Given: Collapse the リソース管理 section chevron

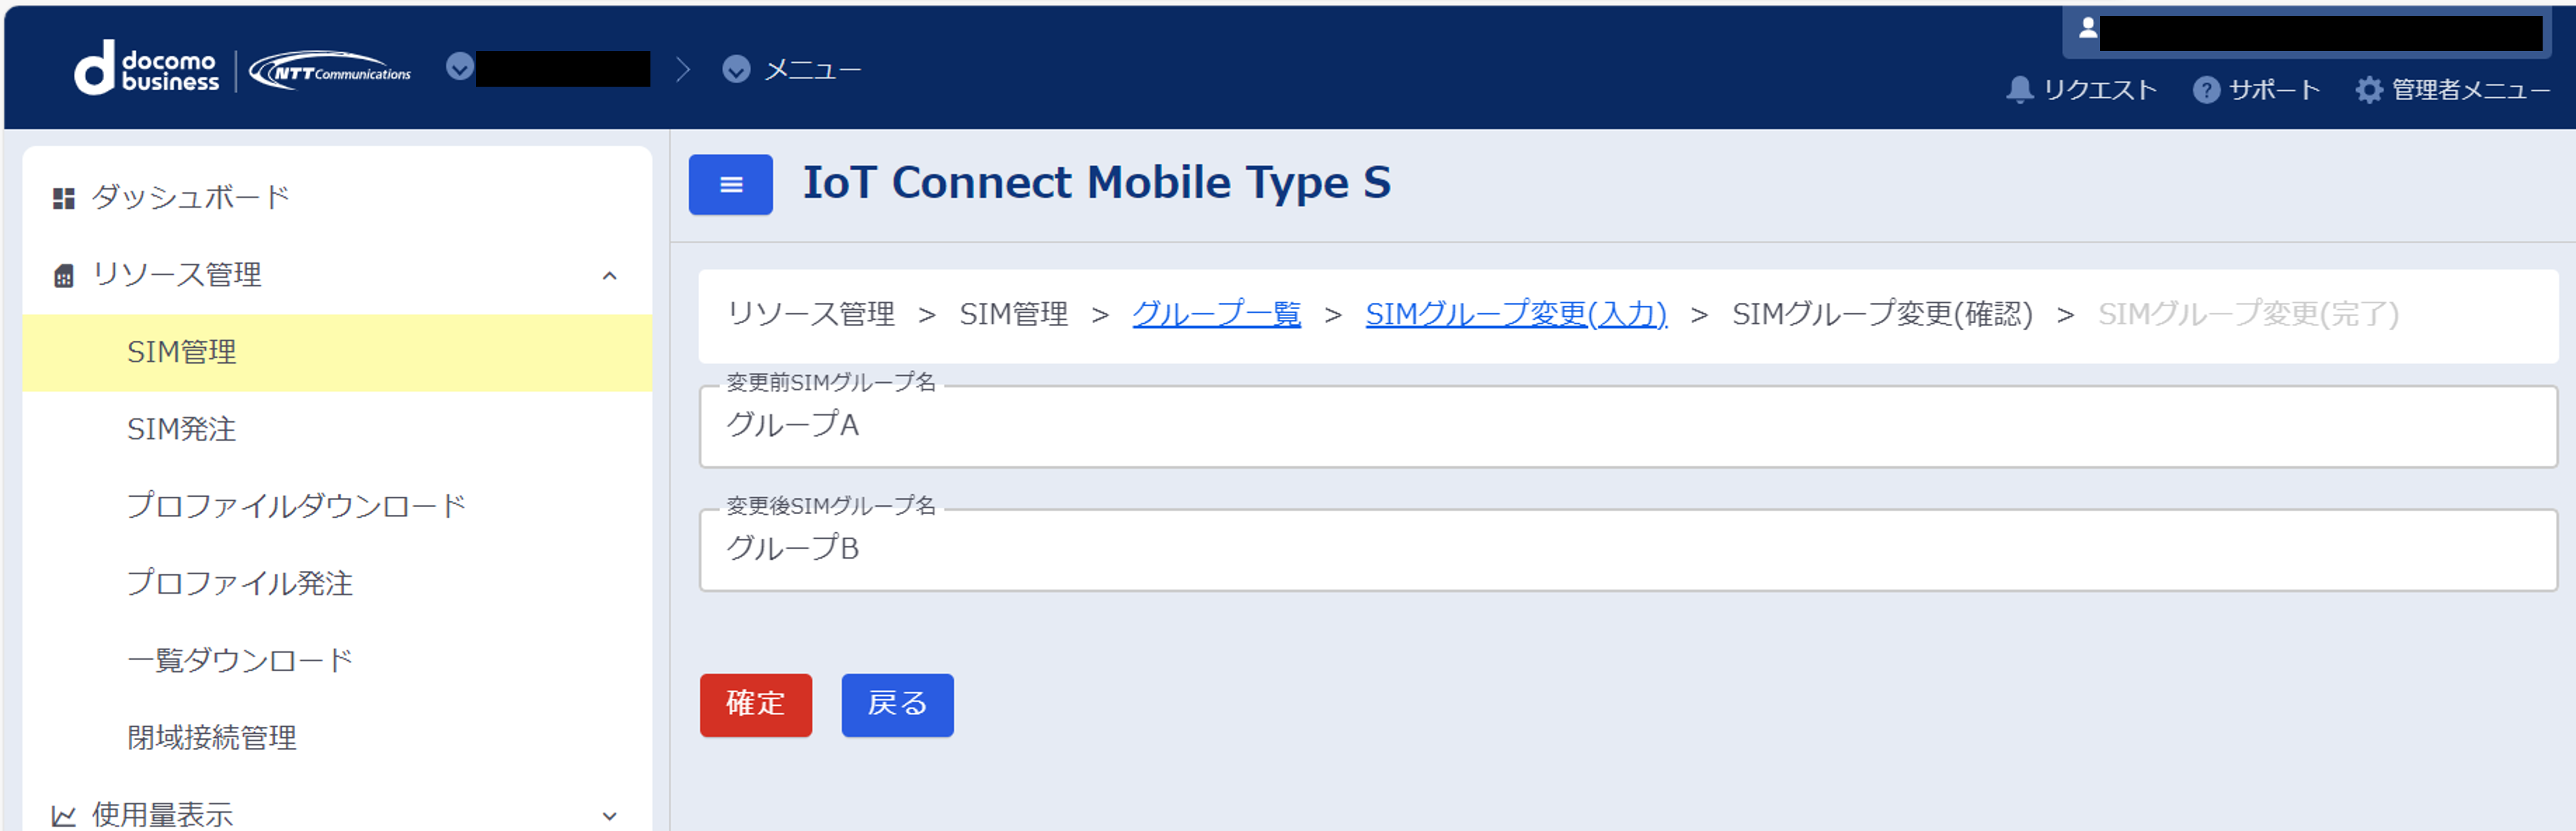Looking at the screenshot, I should (609, 276).
